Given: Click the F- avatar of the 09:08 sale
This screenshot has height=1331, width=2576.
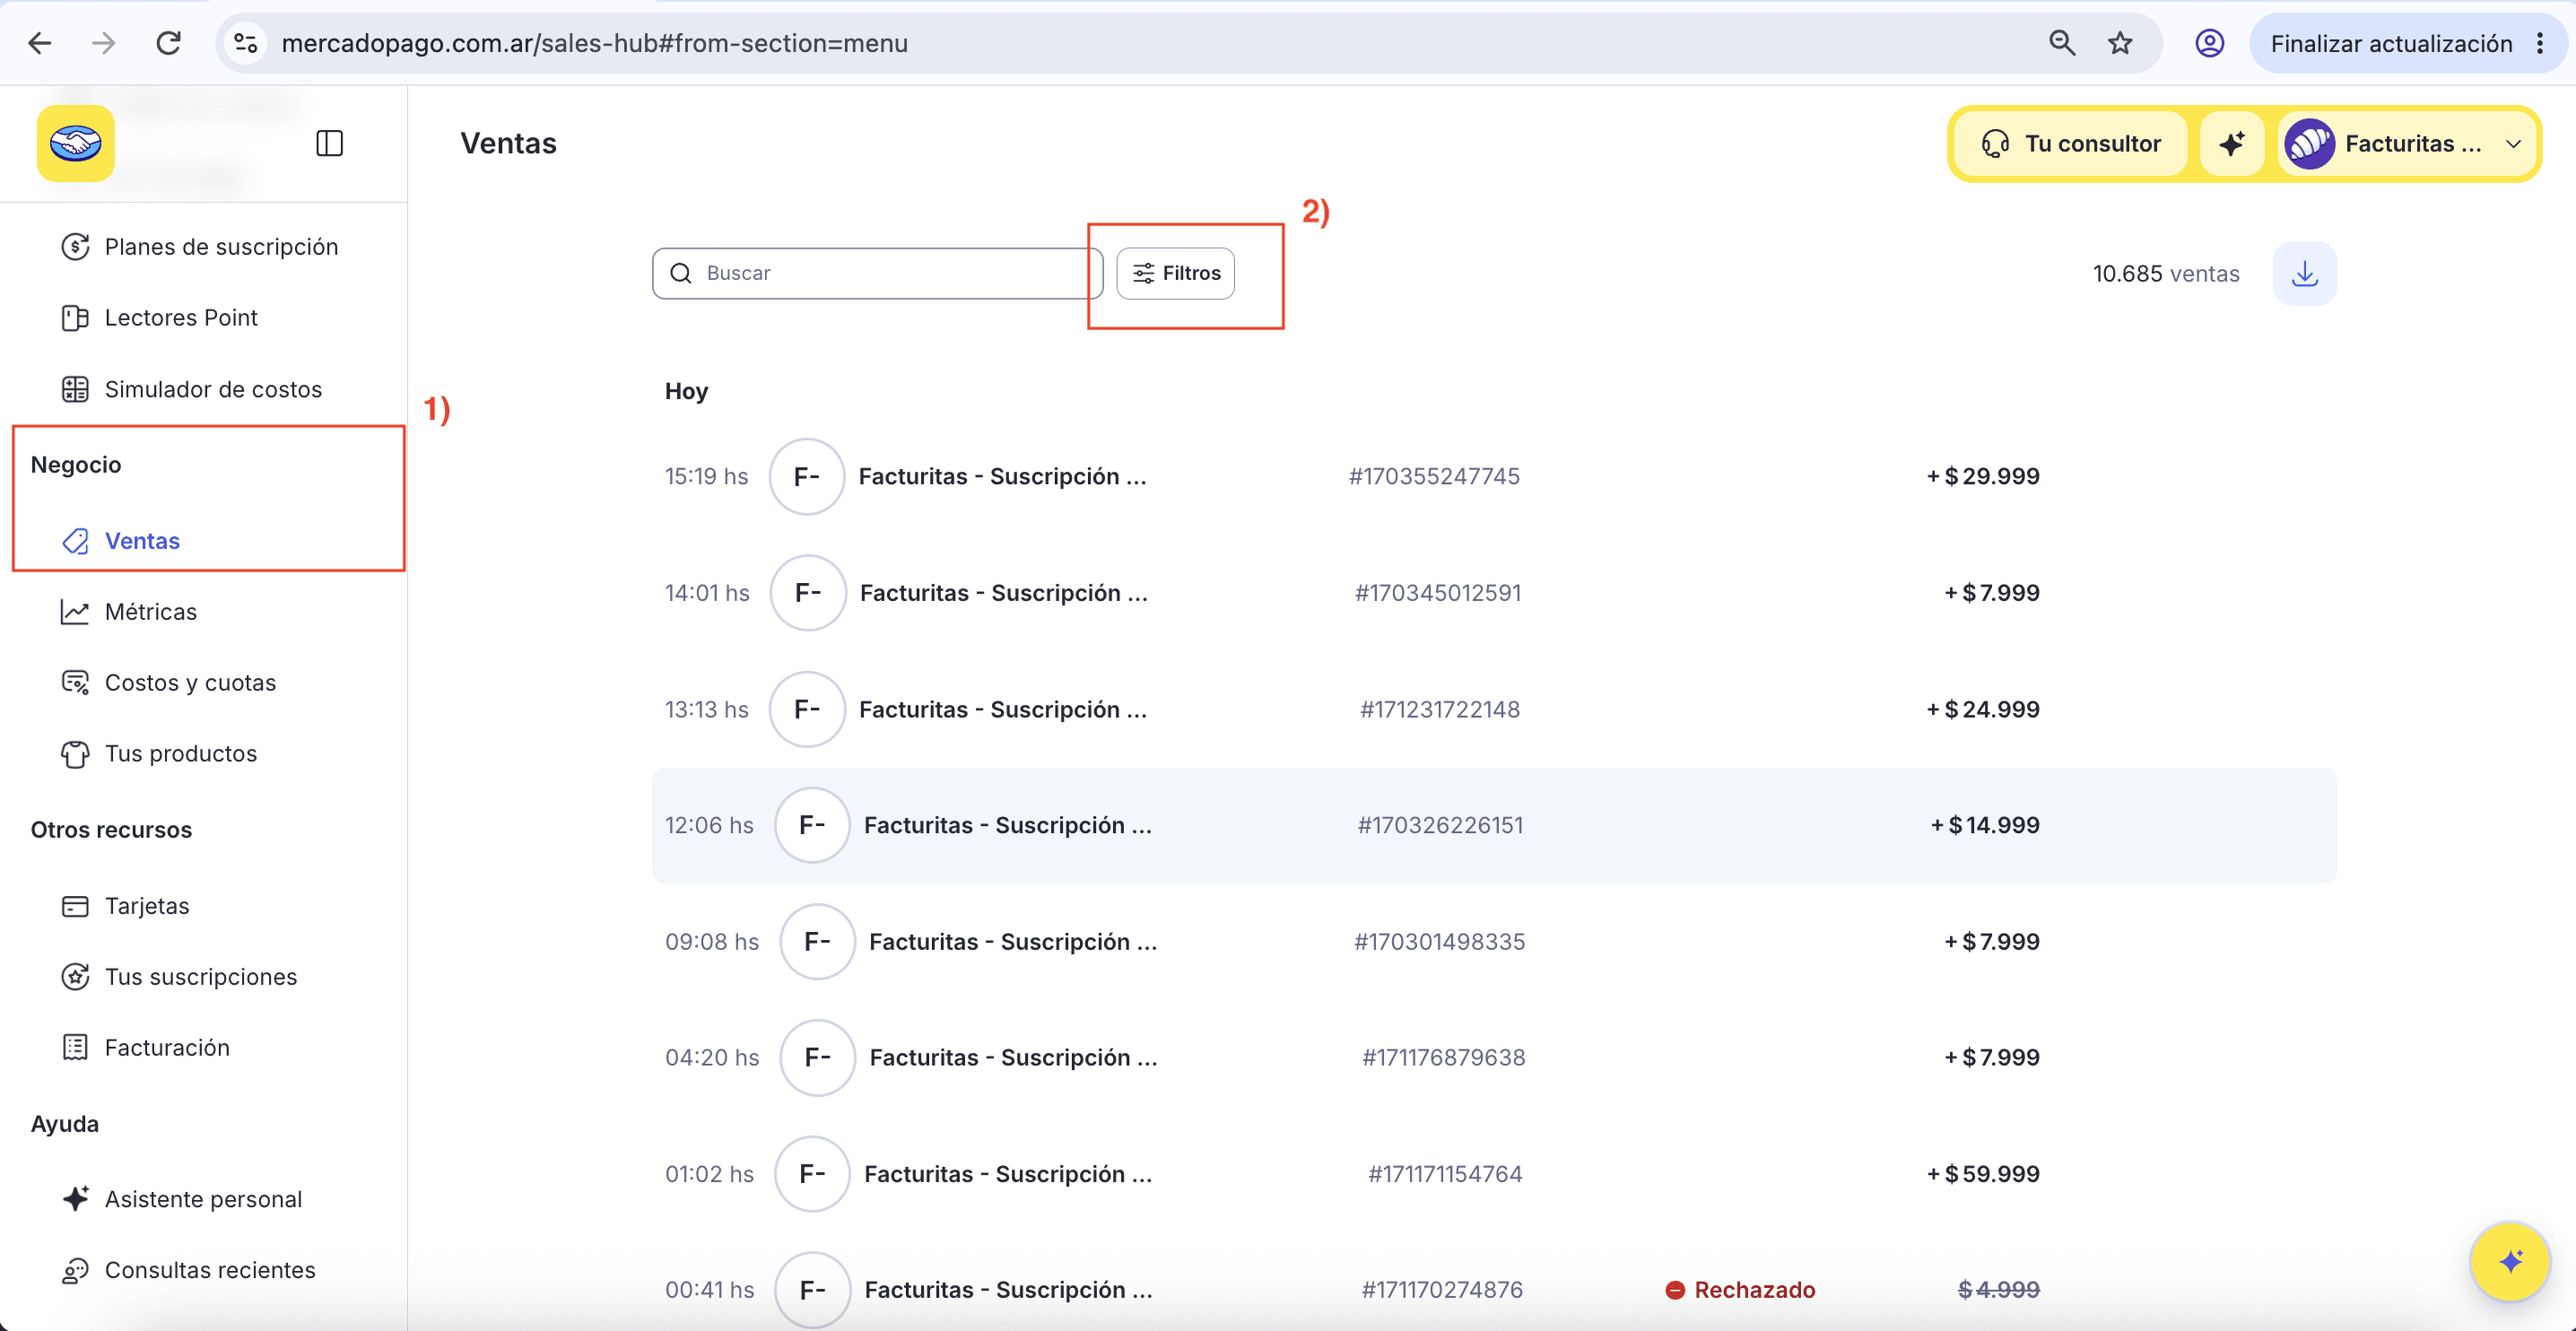Looking at the screenshot, I should [817, 941].
